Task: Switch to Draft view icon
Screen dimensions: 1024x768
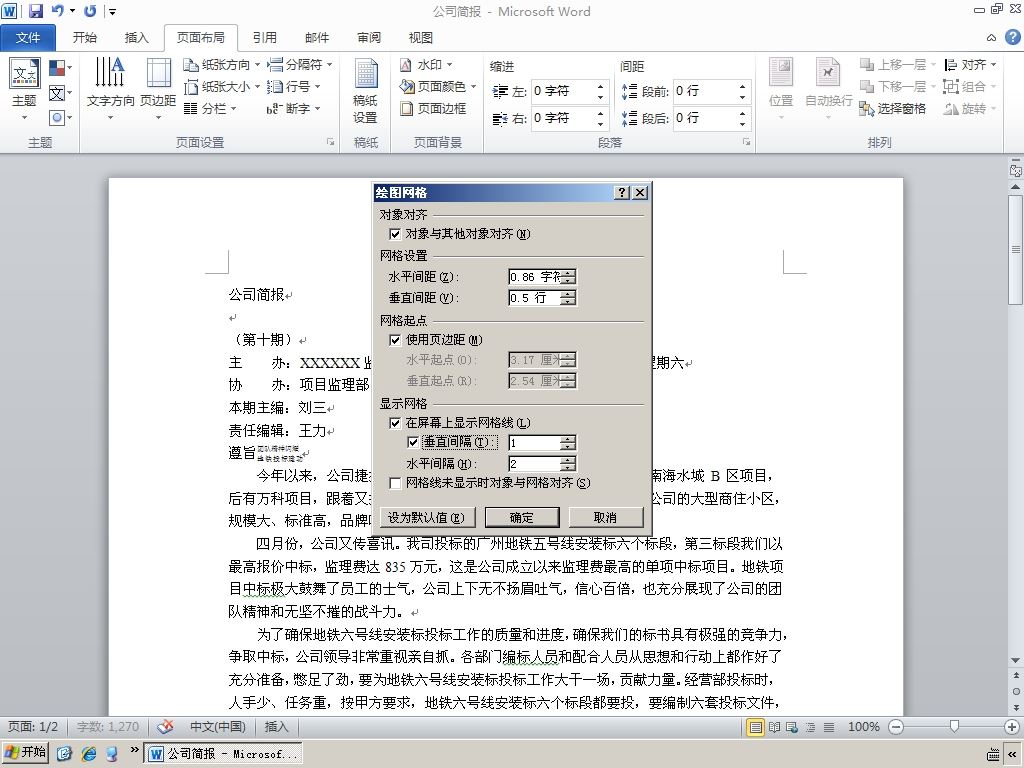Action: 829,727
